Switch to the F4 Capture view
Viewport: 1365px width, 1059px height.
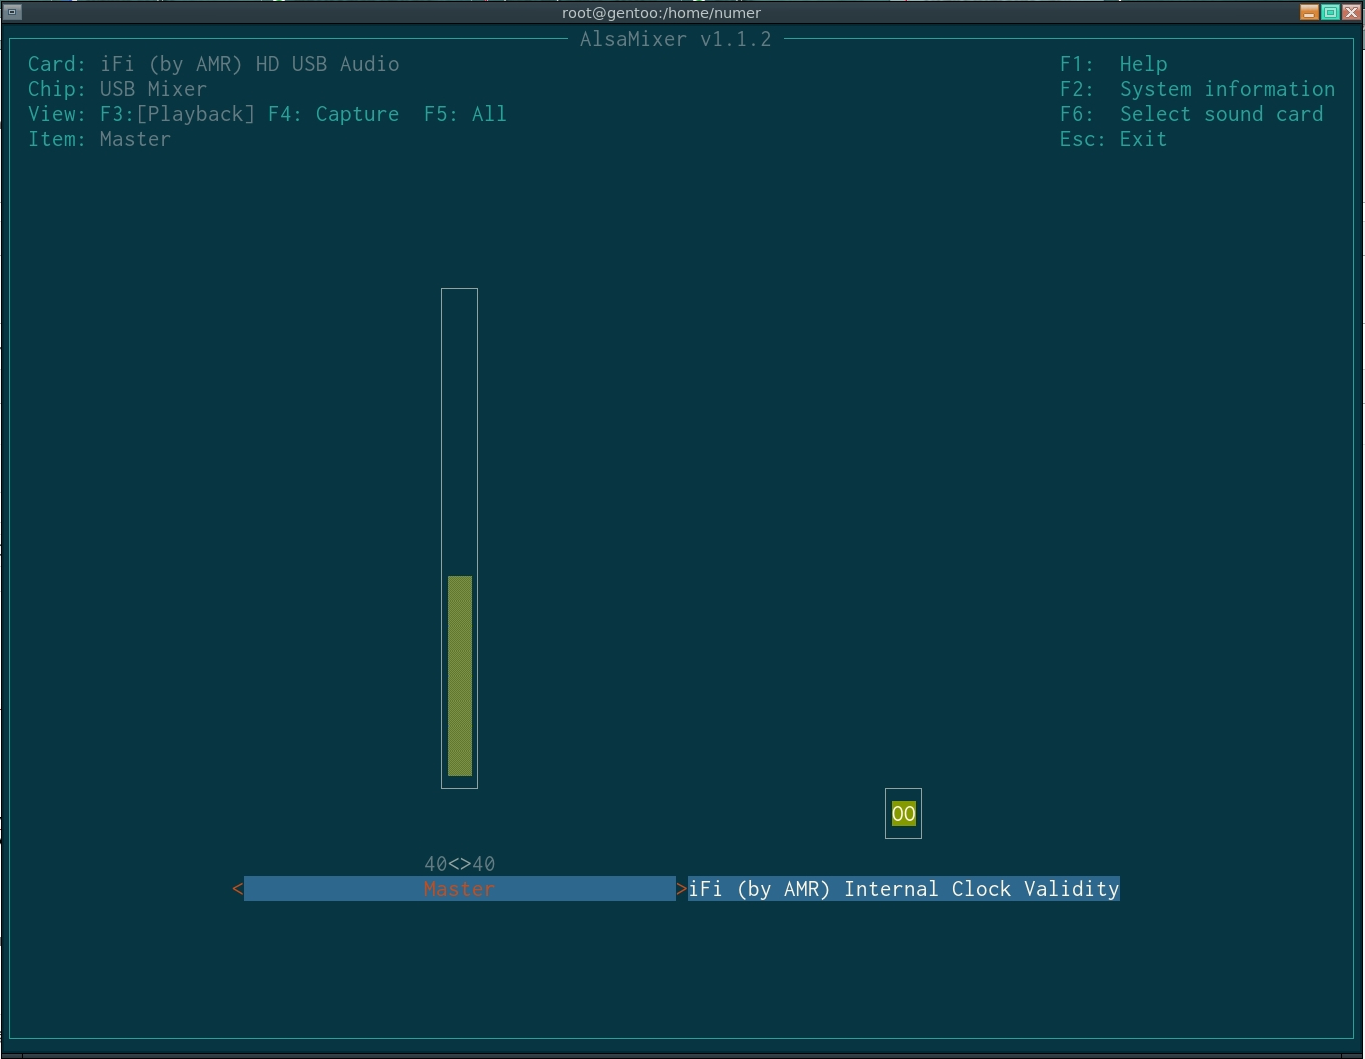coord(333,114)
